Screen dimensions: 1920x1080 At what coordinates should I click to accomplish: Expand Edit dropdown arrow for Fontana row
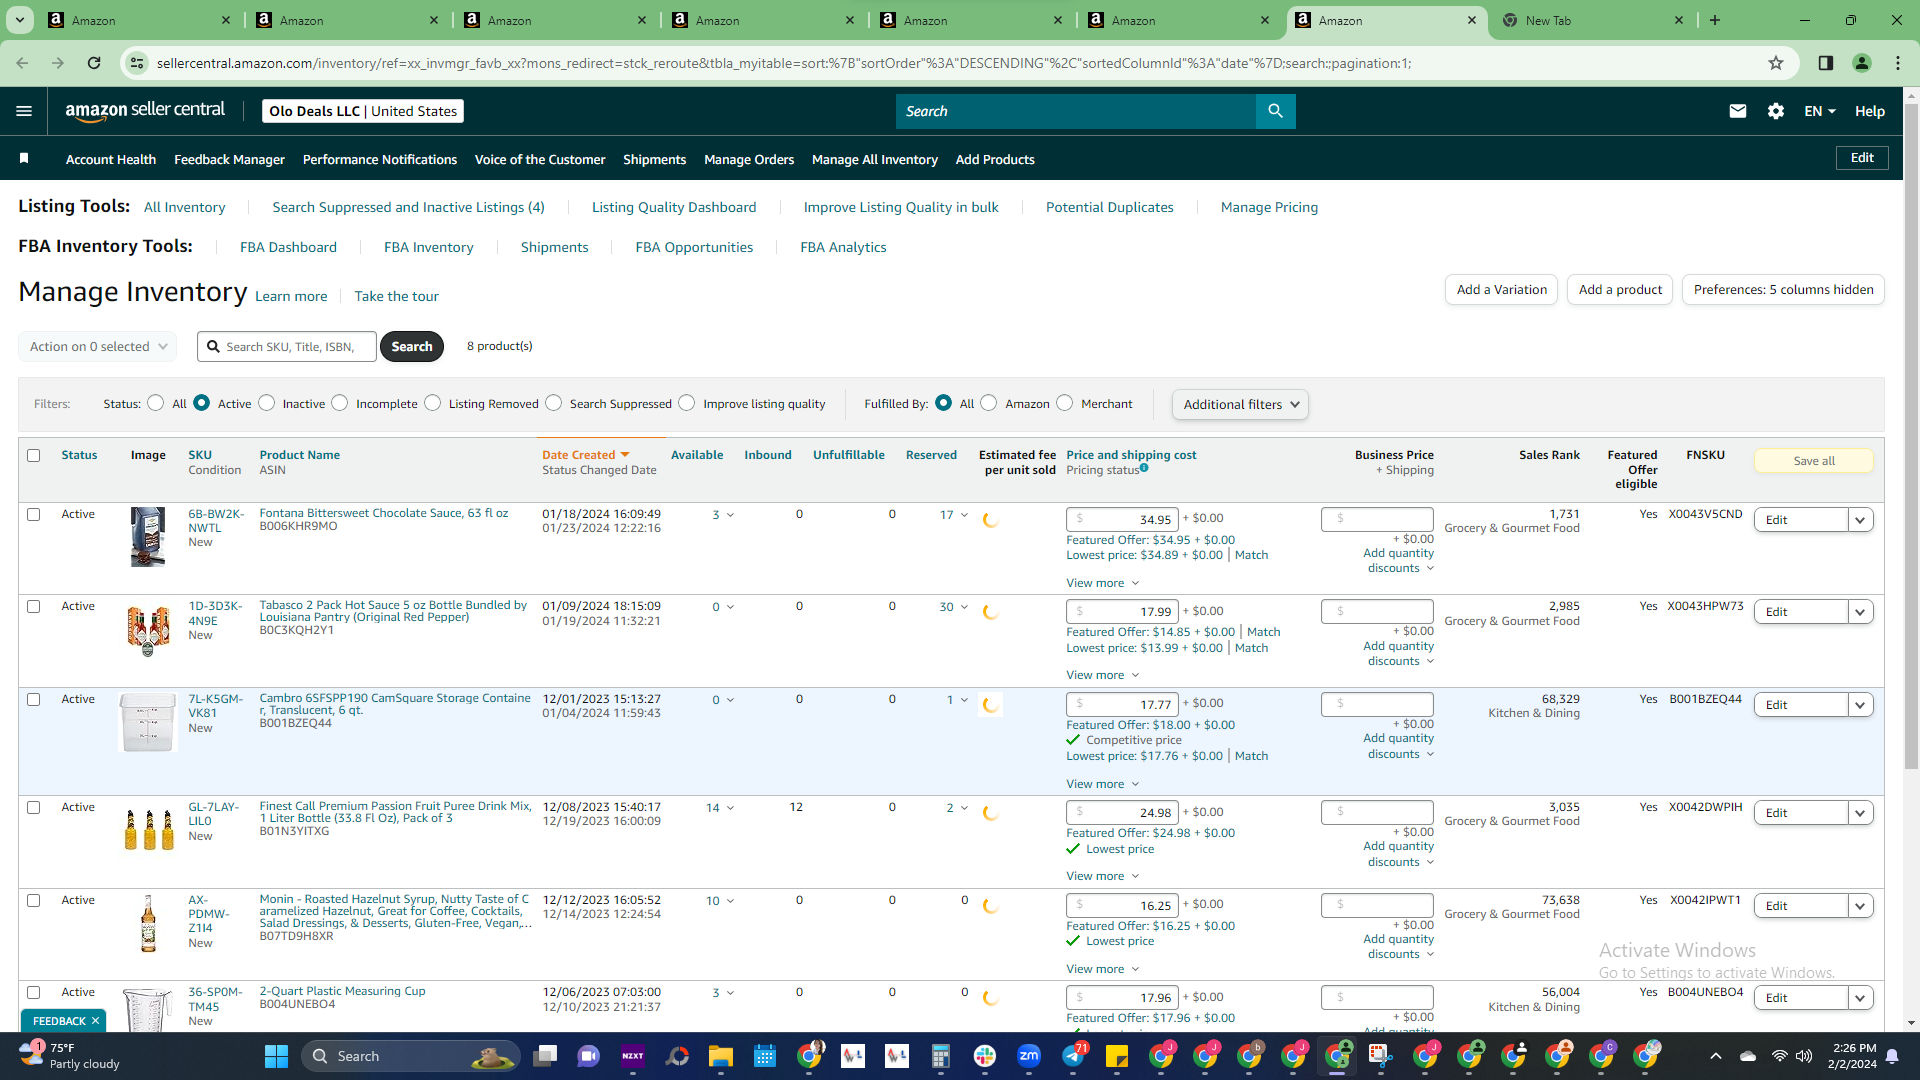tap(1860, 520)
